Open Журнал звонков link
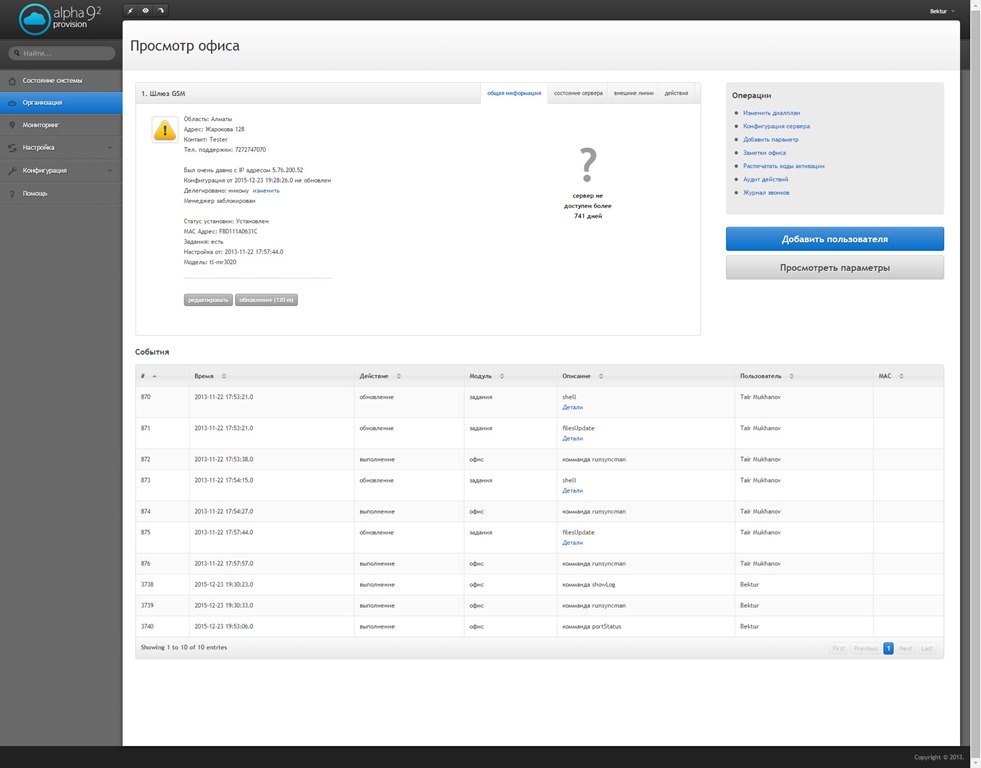This screenshot has width=981, height=768. 766,193
